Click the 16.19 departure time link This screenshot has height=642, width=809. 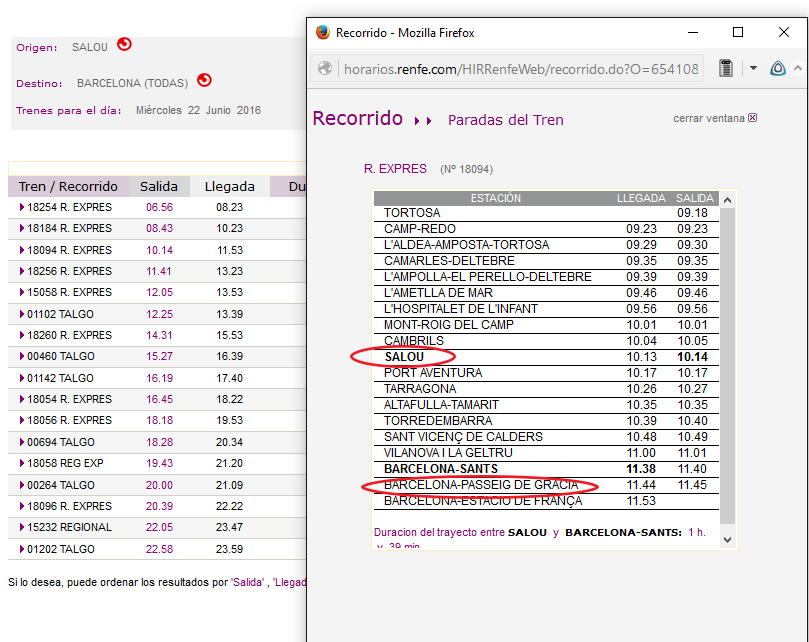[x=159, y=378]
